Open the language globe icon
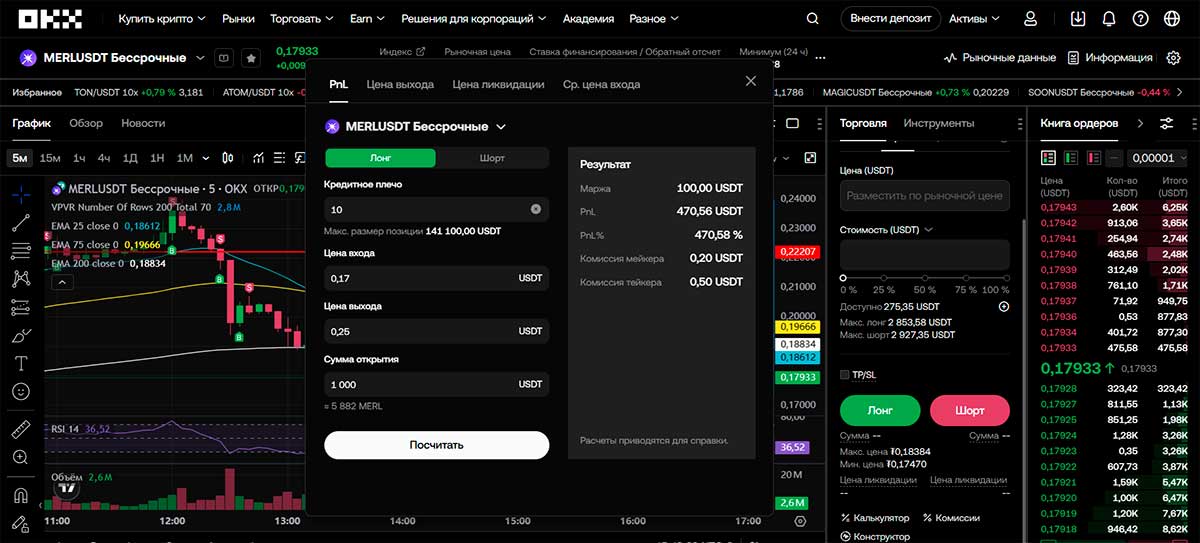1200x543 pixels. point(1172,18)
